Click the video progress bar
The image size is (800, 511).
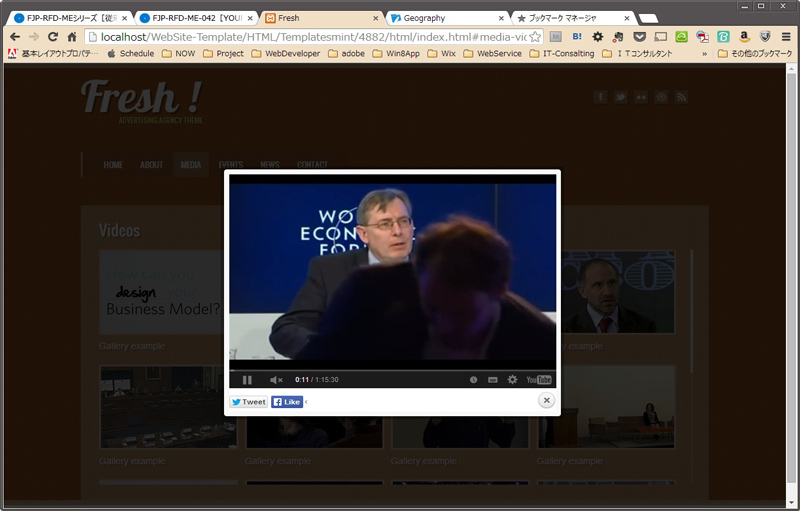[x=392, y=370]
